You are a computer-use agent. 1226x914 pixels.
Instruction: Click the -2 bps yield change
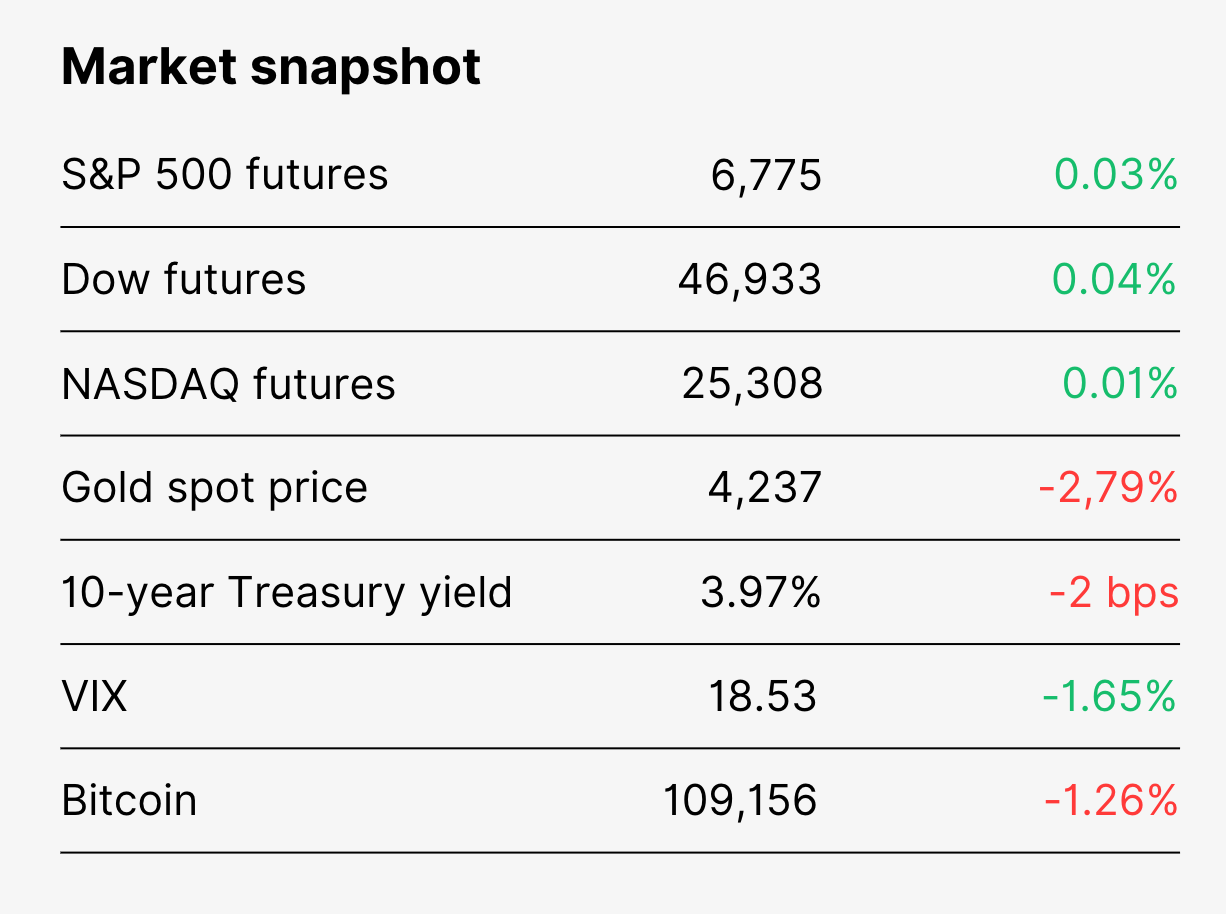coord(1114,594)
